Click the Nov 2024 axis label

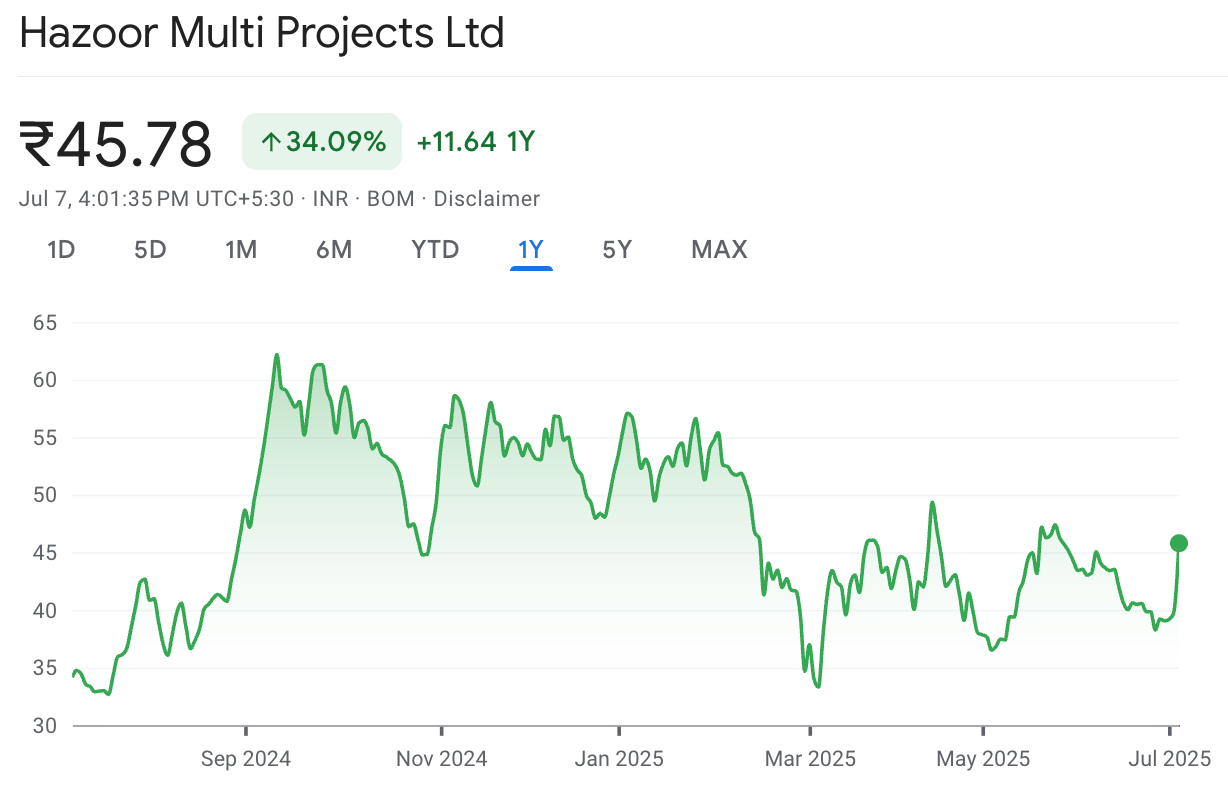click(442, 759)
